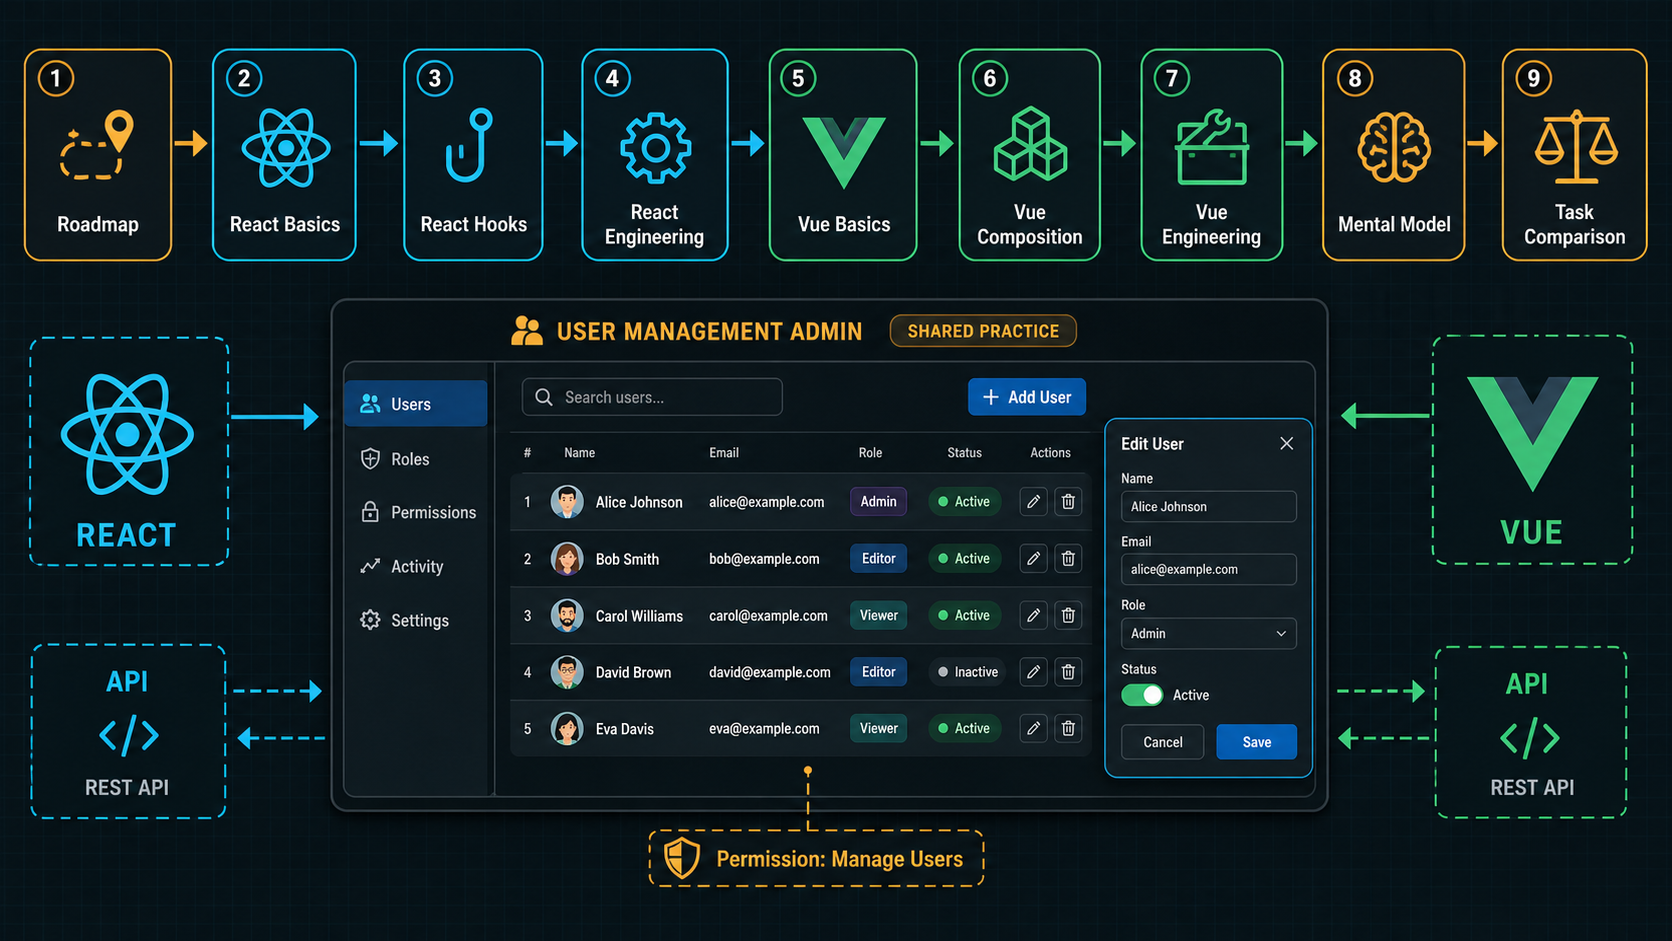
Task: Click the gear icon beside Settings
Action: (x=370, y=620)
